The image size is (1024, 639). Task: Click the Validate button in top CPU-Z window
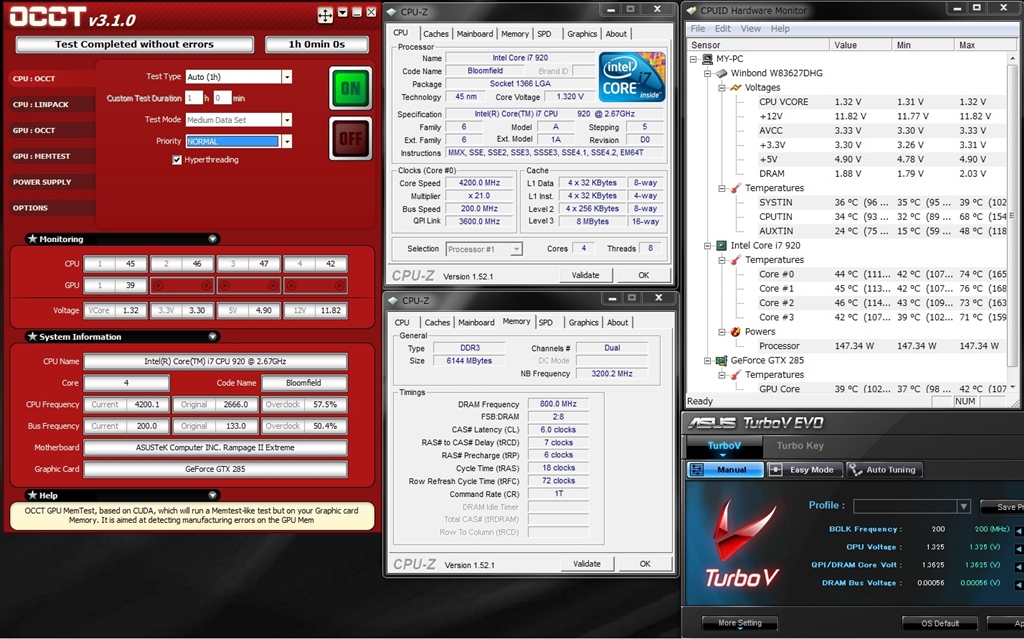point(585,275)
